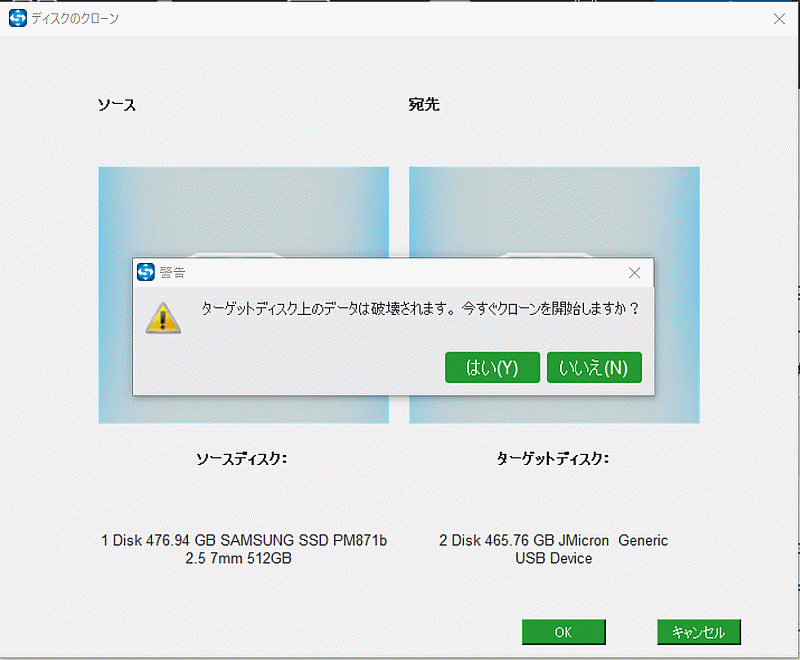Click OK in the ディスクのクローン window
This screenshot has width=800, height=660.
(x=563, y=632)
